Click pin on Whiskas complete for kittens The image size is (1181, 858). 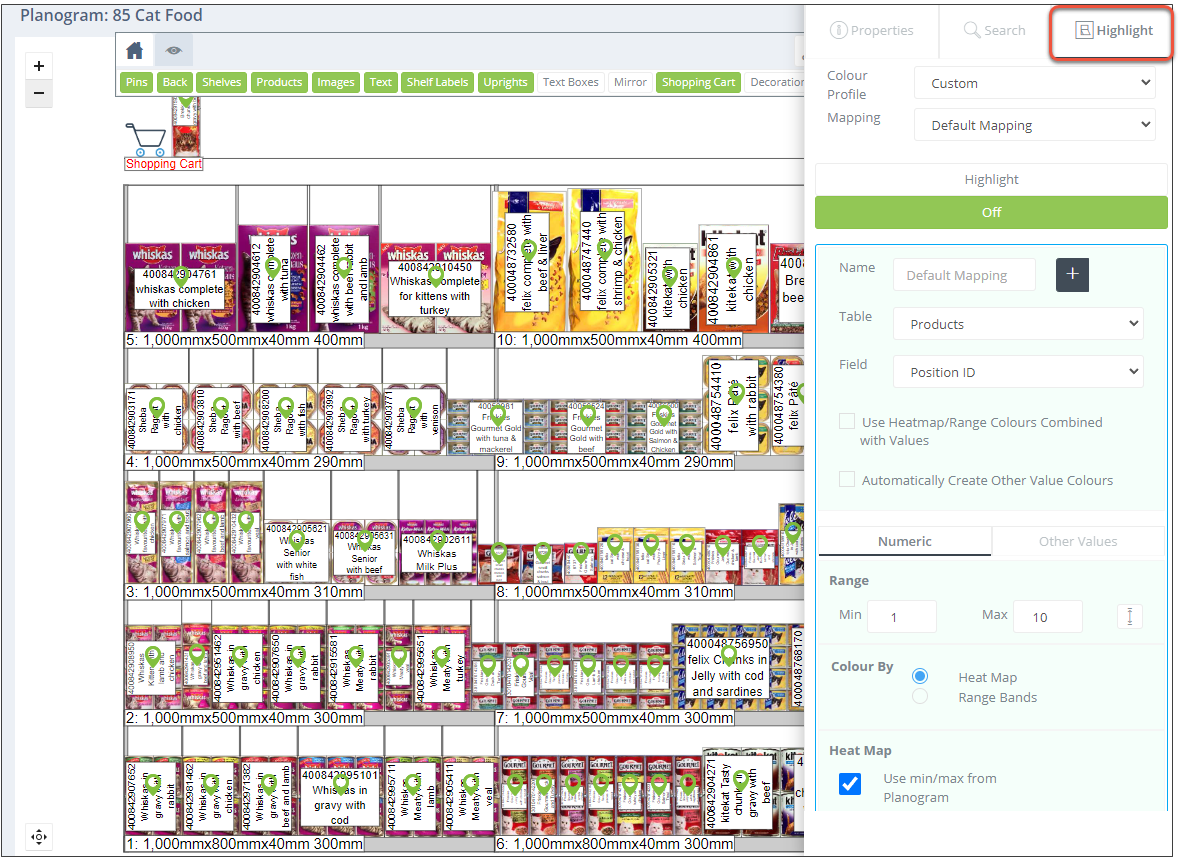pyautogui.click(x=436, y=276)
